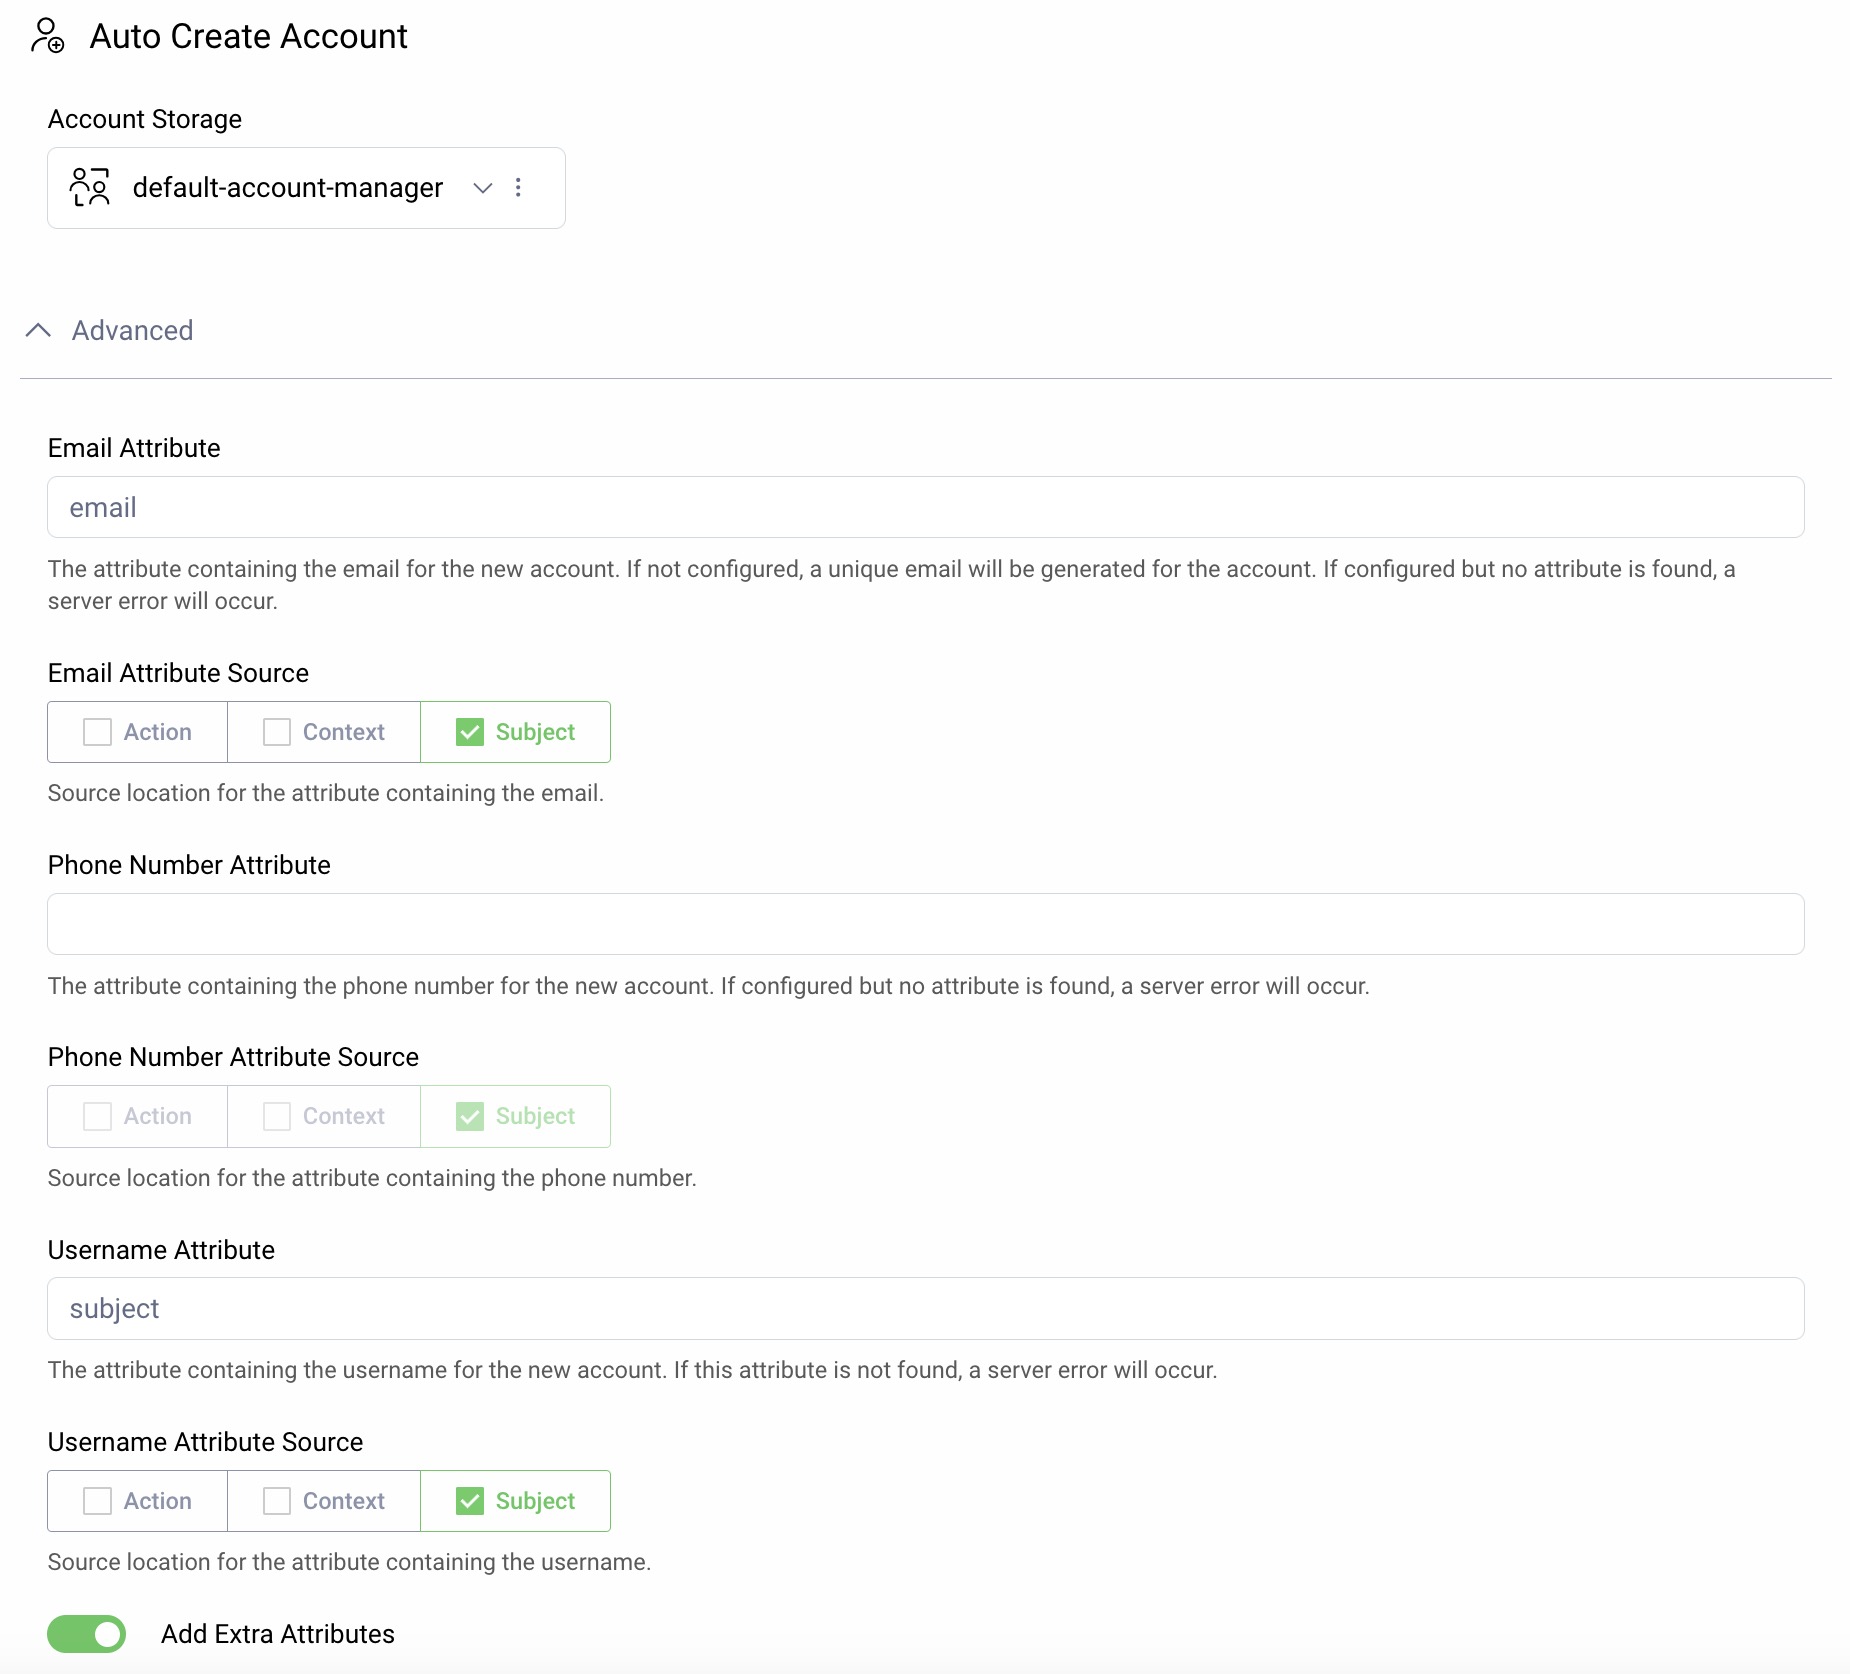The height and width of the screenshot is (1674, 1850).
Task: Open the three-dot menu beside default-account-manager
Action: pos(518,188)
